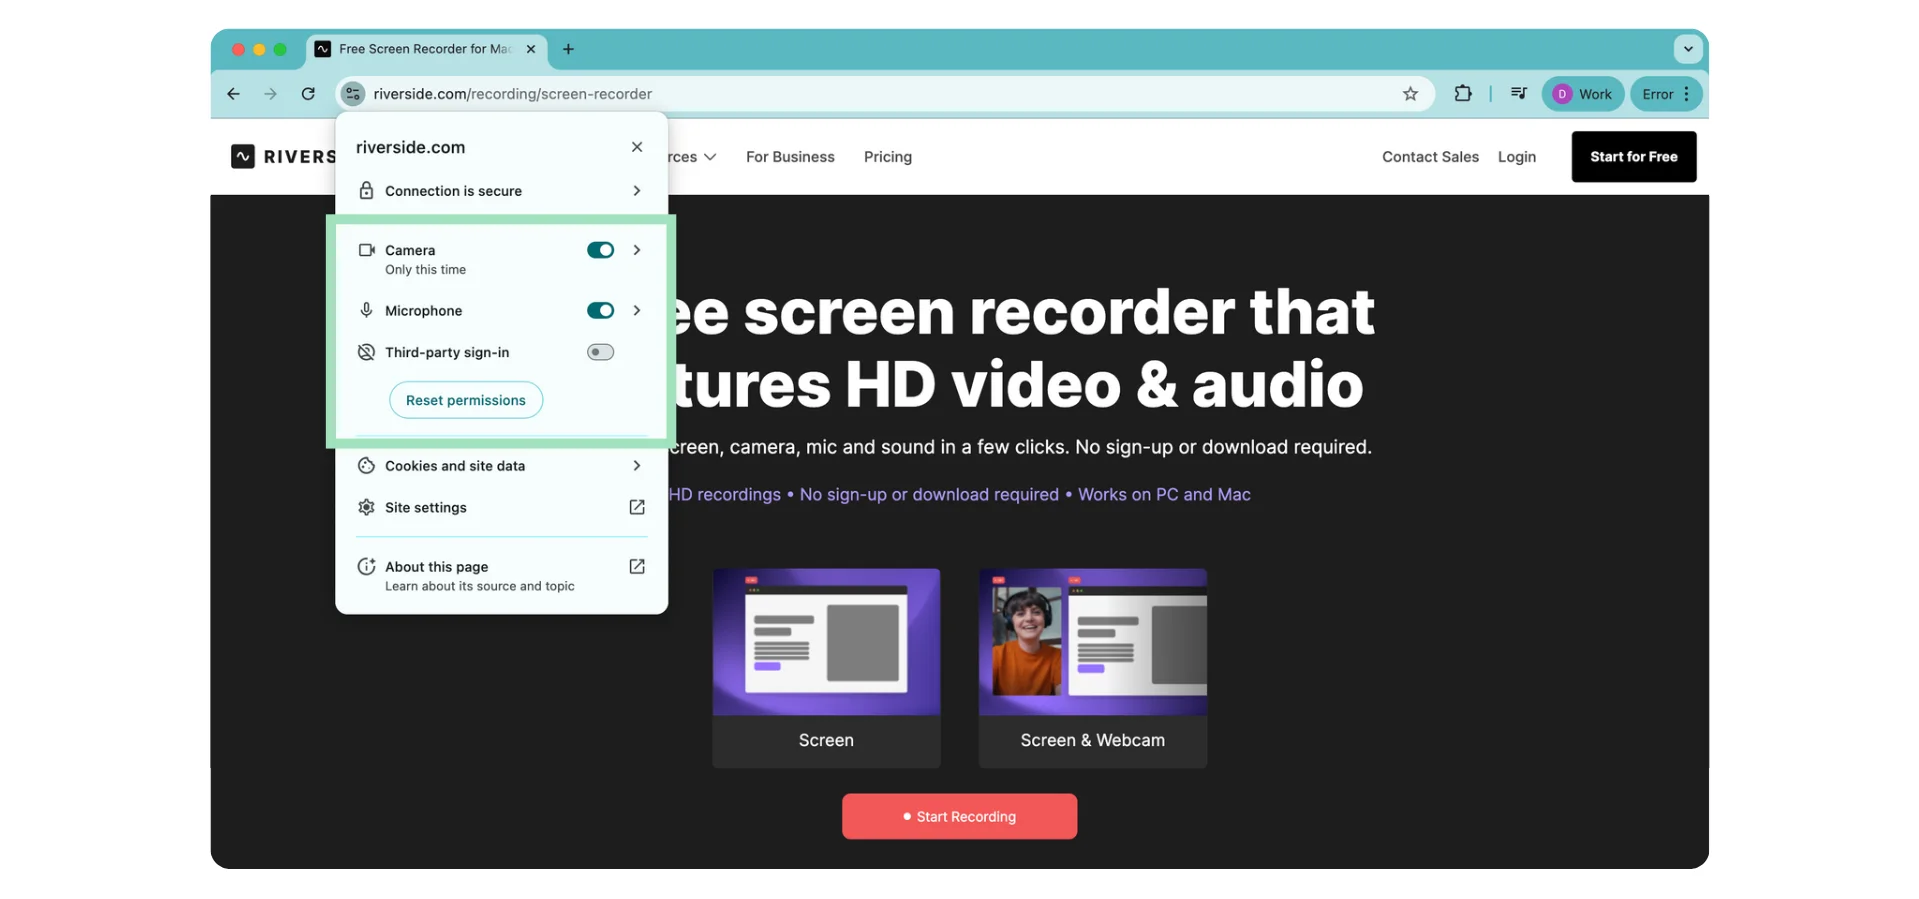Click the microphone icon in permissions
Screen dimensions: 1919x899
[x=366, y=311]
